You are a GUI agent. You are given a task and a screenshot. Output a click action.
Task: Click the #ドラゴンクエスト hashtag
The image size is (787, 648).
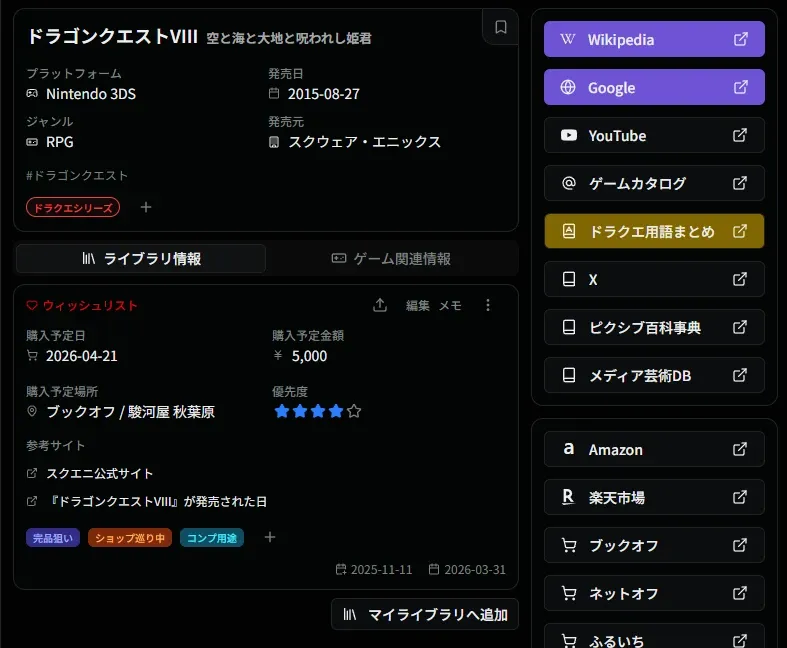point(77,176)
